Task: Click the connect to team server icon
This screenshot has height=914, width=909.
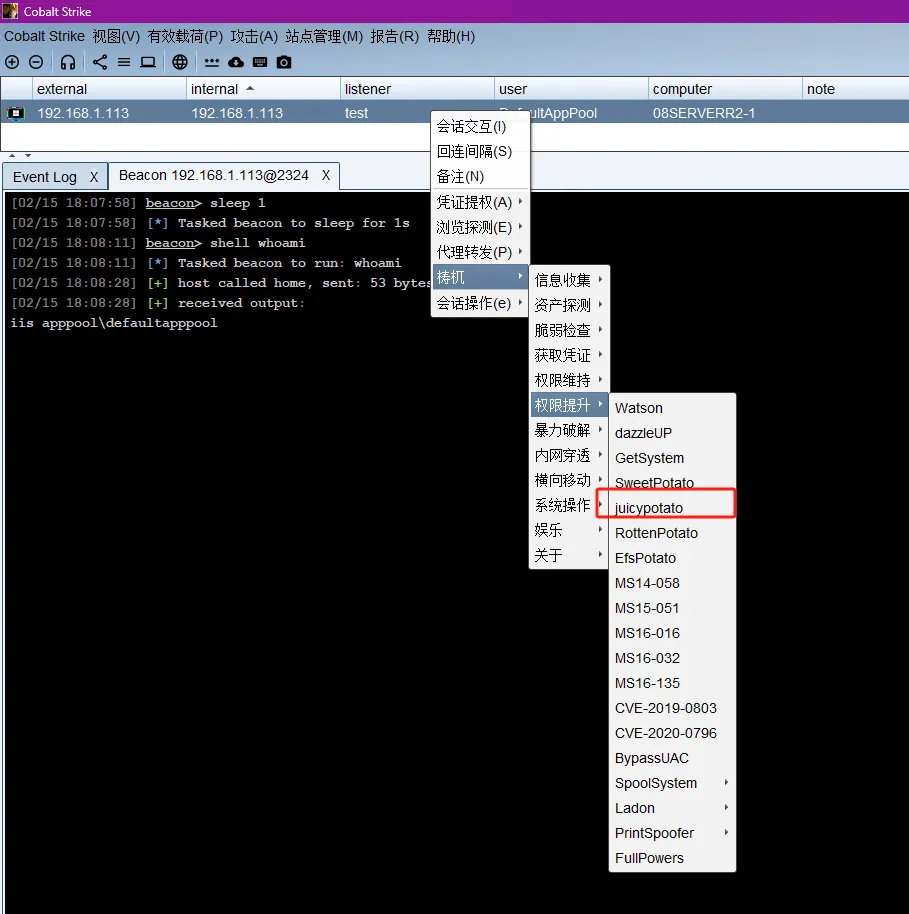Action: pos(12,62)
